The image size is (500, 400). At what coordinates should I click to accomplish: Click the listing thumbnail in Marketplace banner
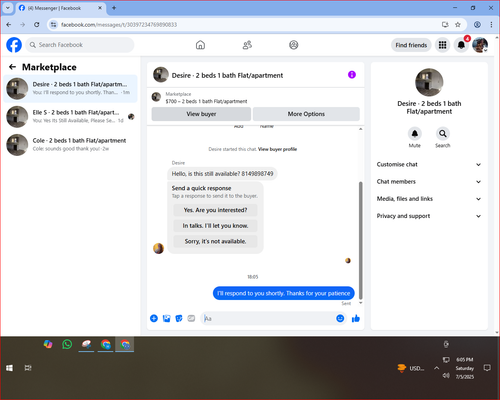coord(156,97)
